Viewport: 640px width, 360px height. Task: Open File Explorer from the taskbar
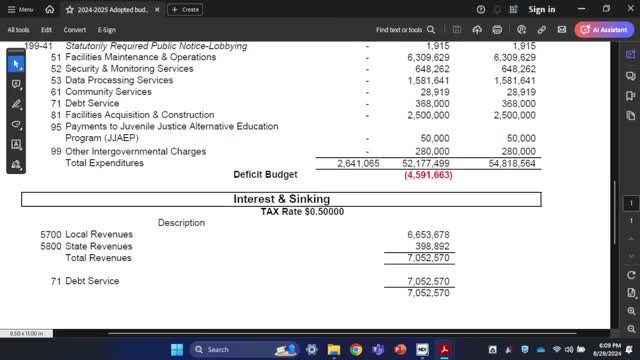pyautogui.click(x=334, y=350)
